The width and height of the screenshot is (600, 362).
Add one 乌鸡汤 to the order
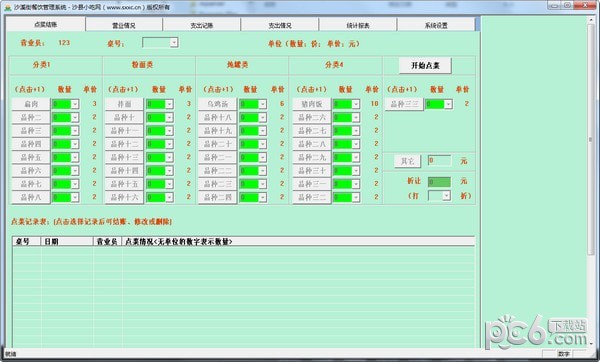pyautogui.click(x=217, y=104)
